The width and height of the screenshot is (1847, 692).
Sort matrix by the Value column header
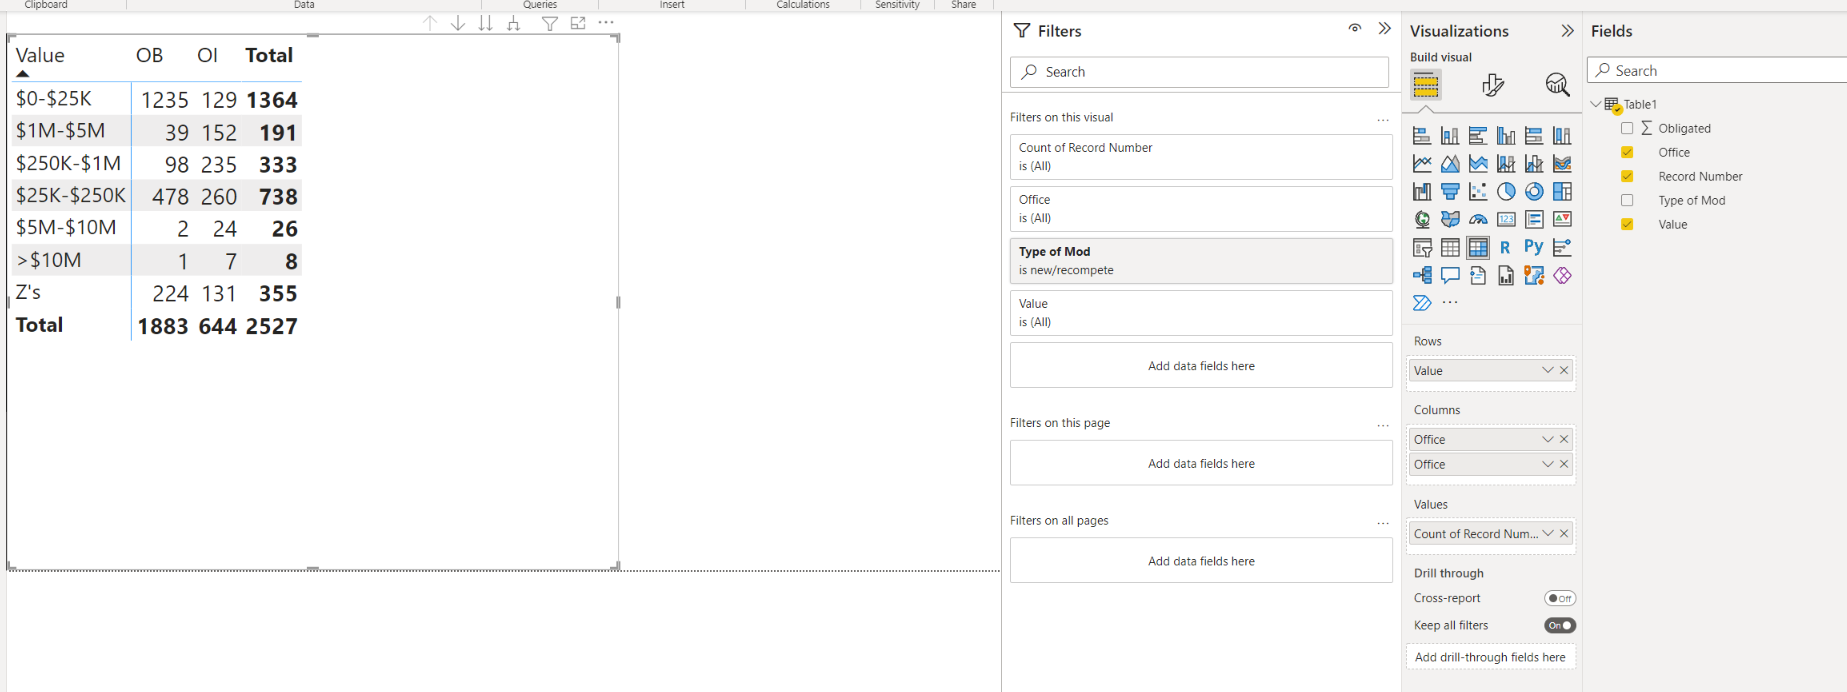40,56
